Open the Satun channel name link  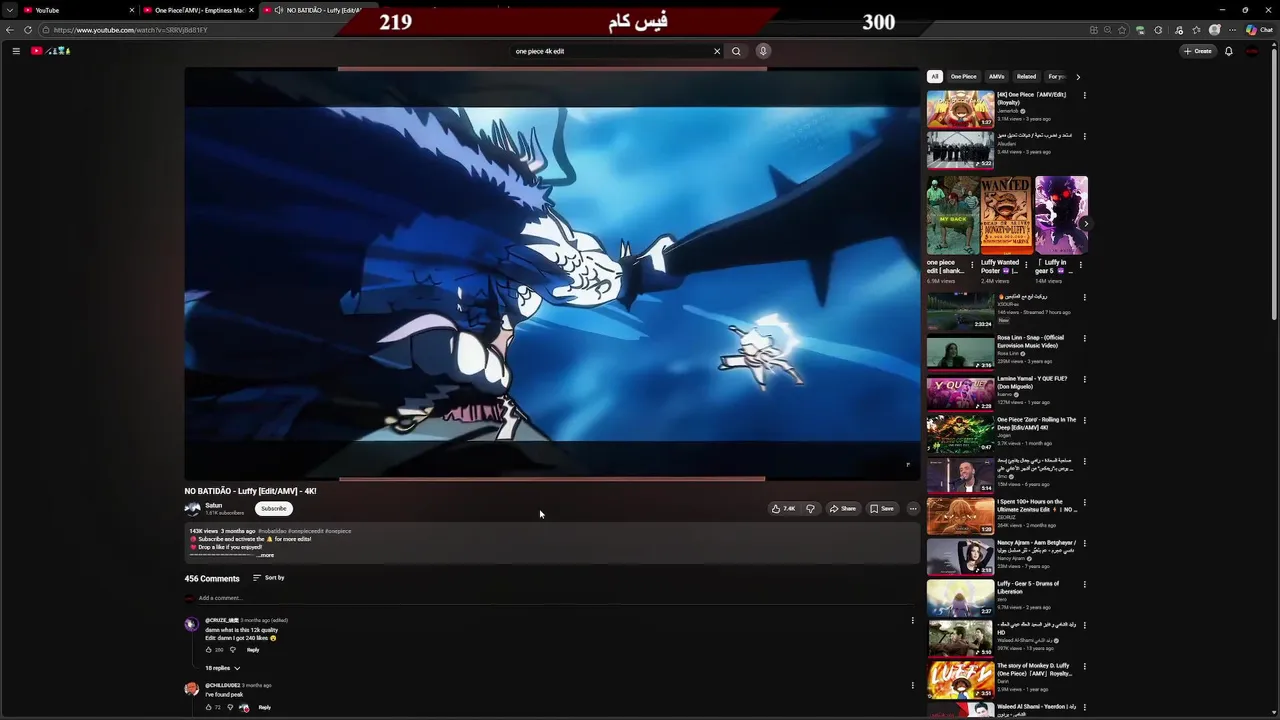(214, 506)
